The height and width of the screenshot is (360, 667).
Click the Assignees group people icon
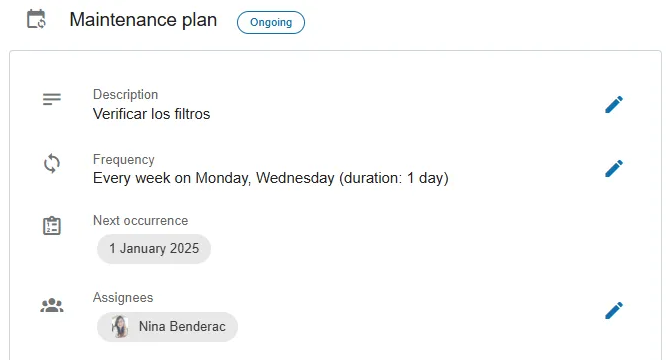52,305
